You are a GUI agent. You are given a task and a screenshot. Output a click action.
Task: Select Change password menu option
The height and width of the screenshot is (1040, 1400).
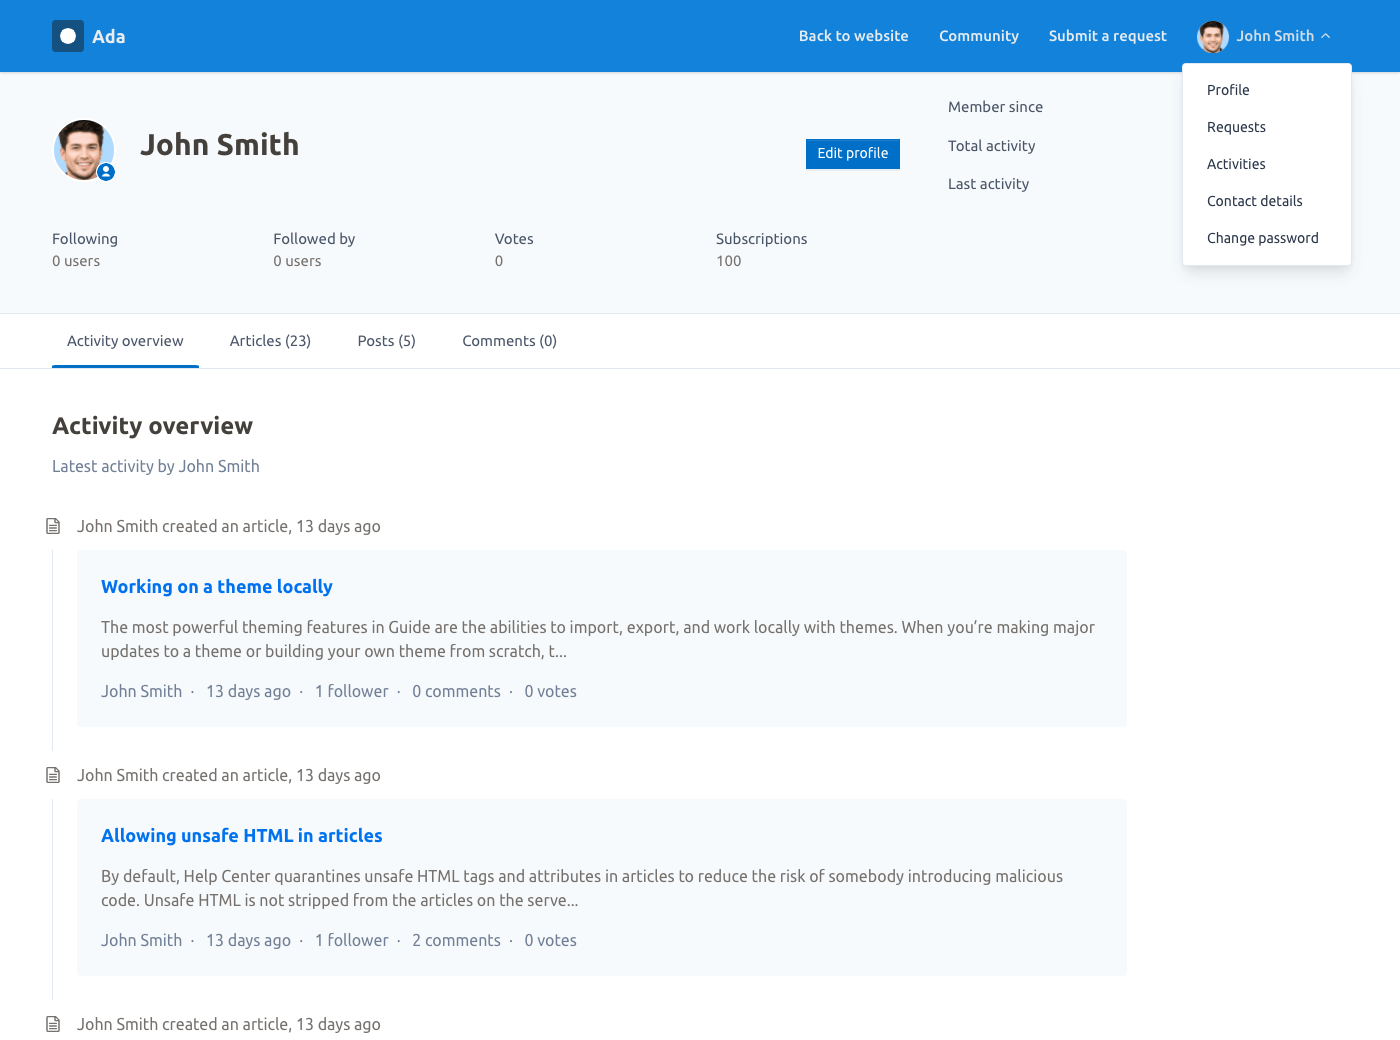point(1262,238)
